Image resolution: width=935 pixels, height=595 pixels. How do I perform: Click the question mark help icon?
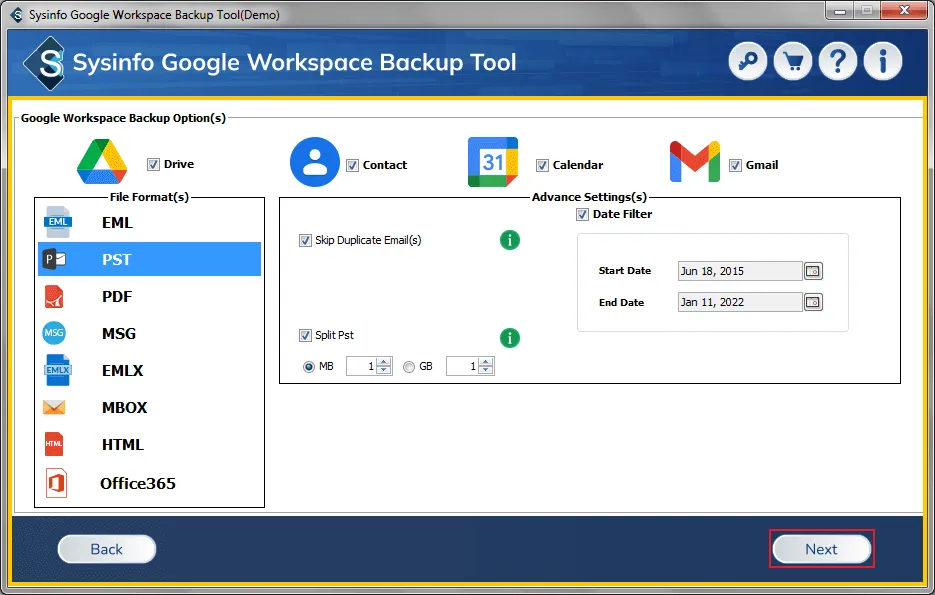pos(838,62)
